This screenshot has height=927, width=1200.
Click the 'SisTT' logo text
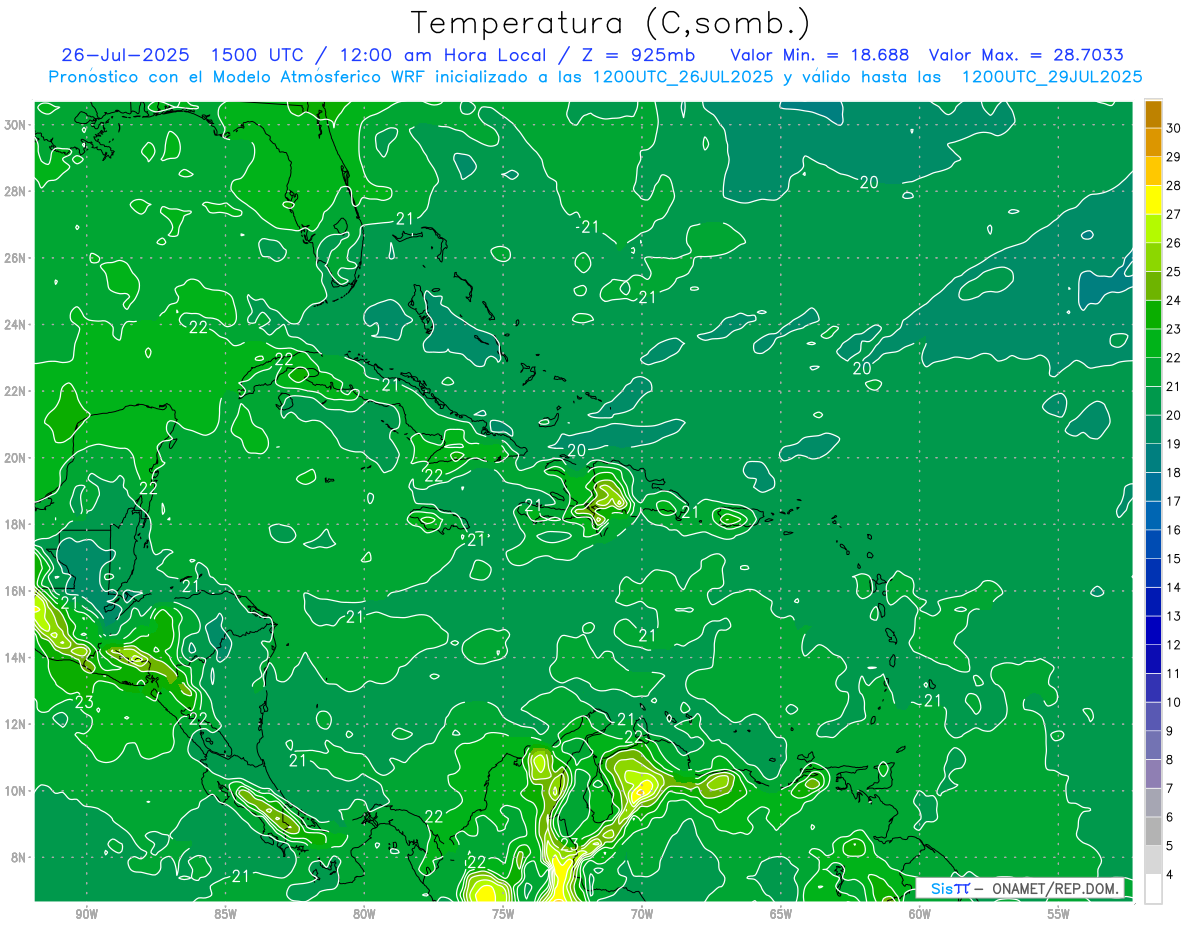950,888
